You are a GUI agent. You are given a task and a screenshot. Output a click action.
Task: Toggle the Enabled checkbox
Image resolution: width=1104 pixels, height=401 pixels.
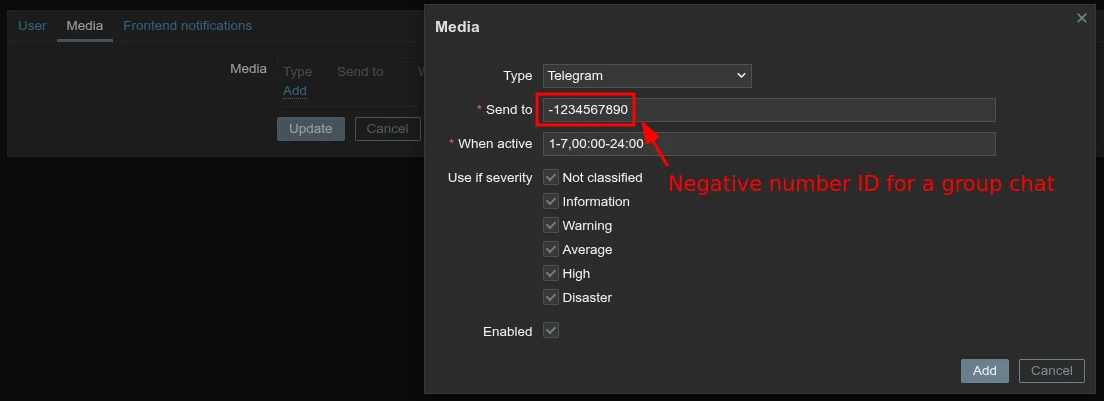pyautogui.click(x=551, y=331)
